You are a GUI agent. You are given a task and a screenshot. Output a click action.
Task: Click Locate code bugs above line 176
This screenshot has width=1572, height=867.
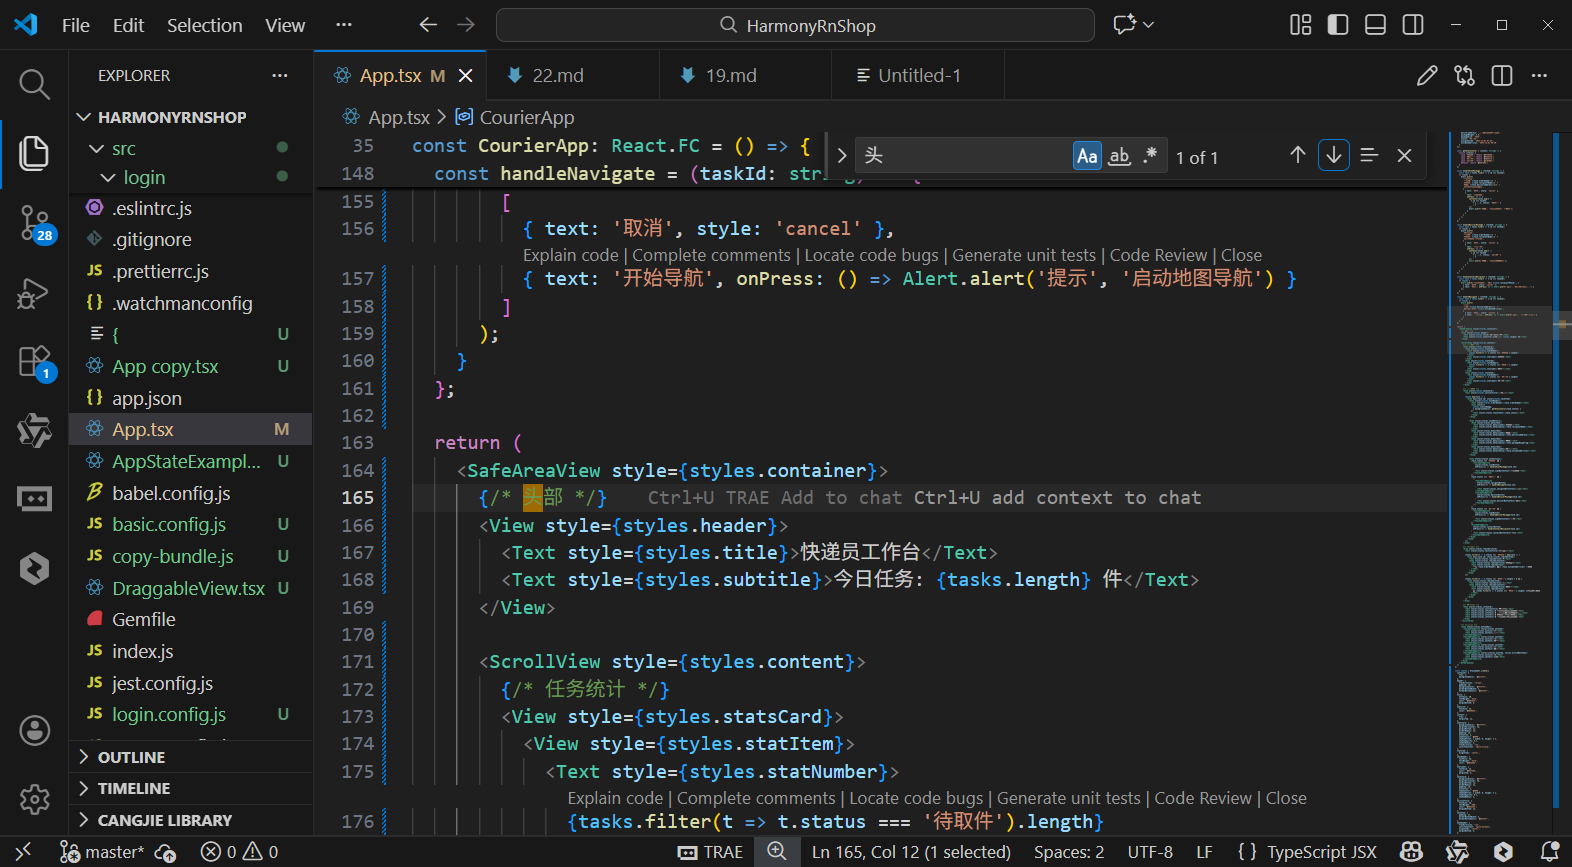pos(916,798)
